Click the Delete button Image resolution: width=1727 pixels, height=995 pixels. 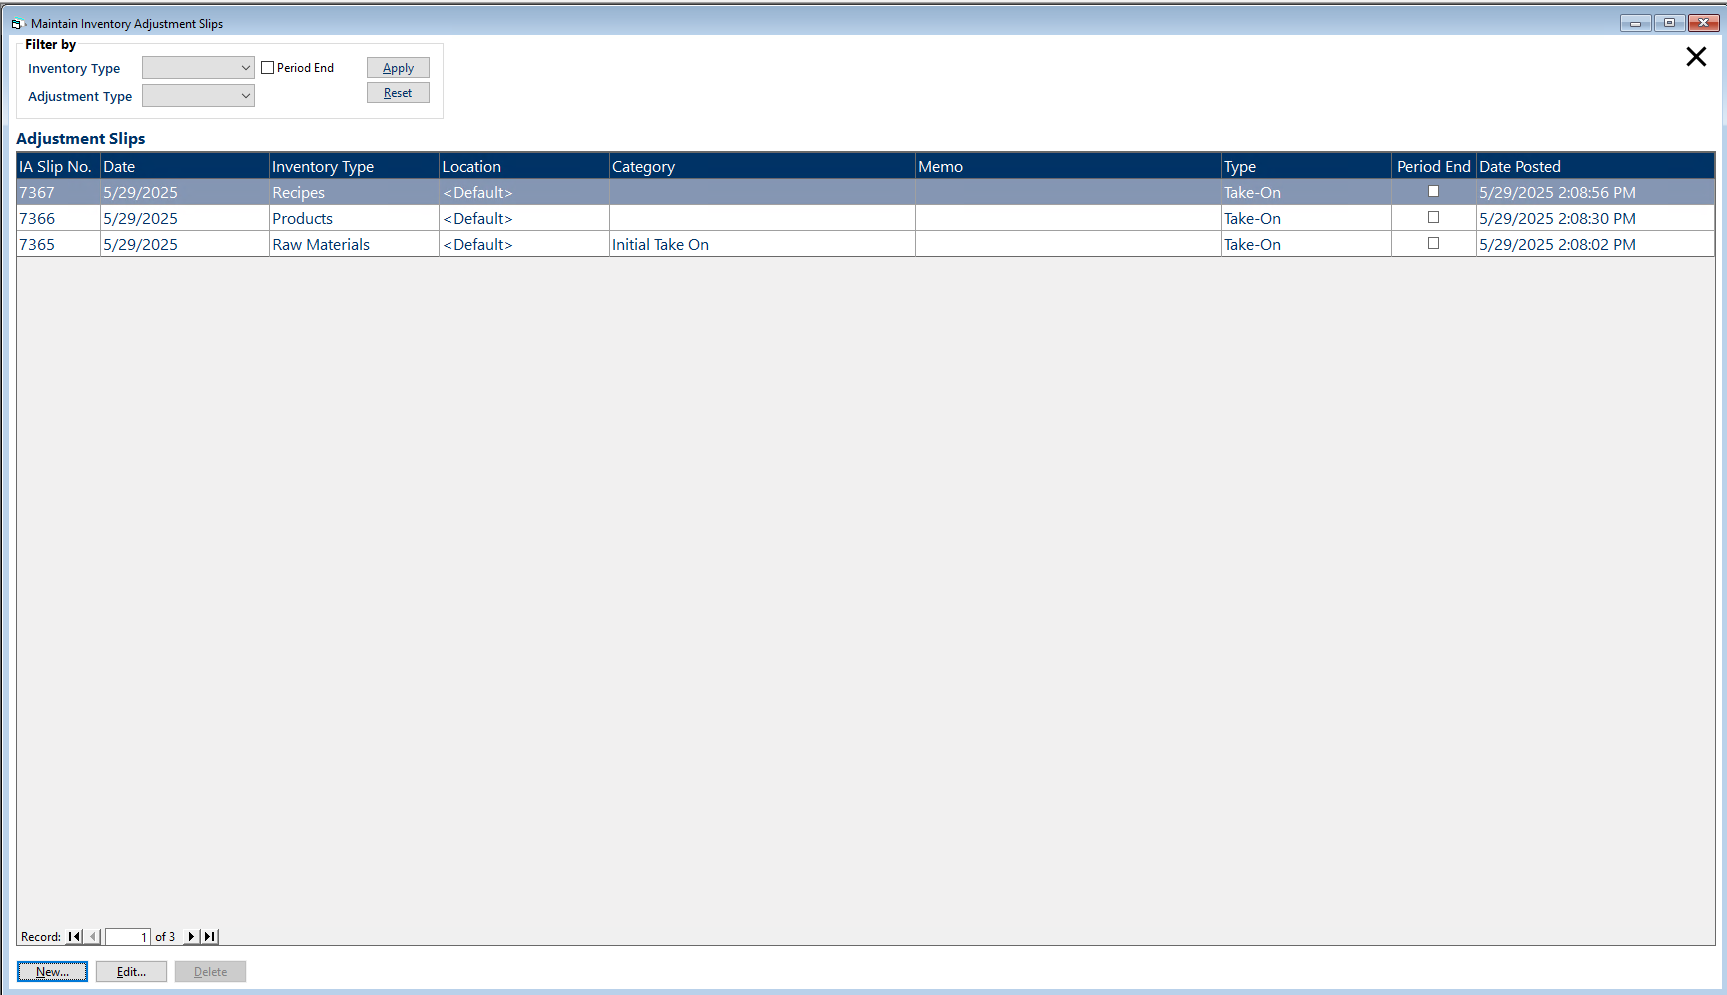(x=210, y=972)
